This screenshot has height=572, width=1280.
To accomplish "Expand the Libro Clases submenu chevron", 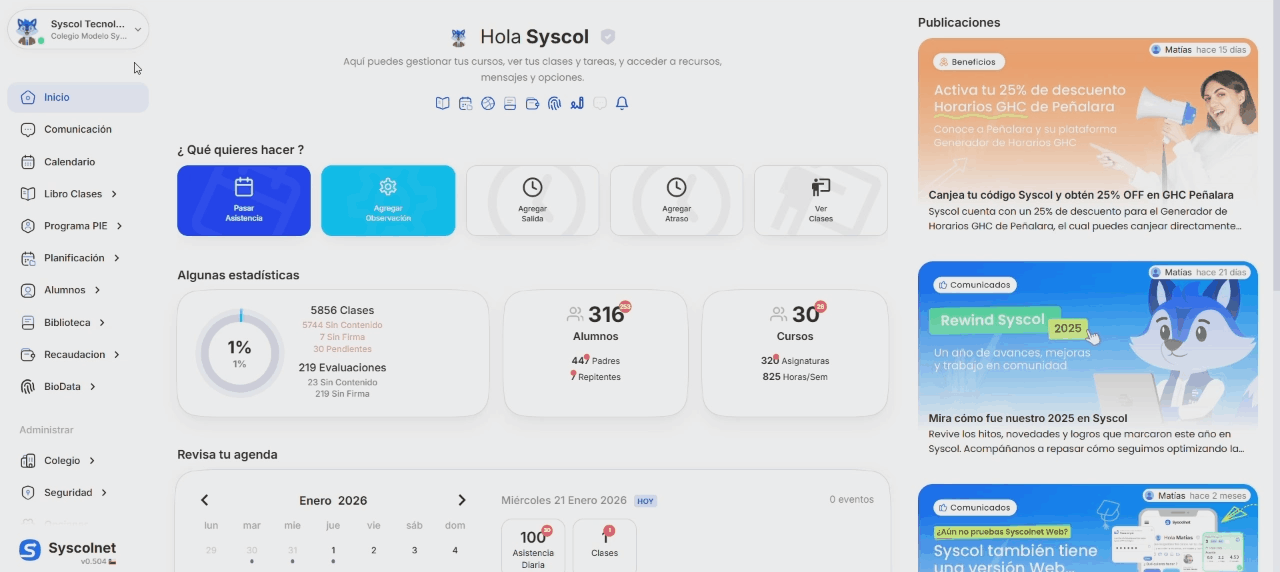I will coord(114,194).
